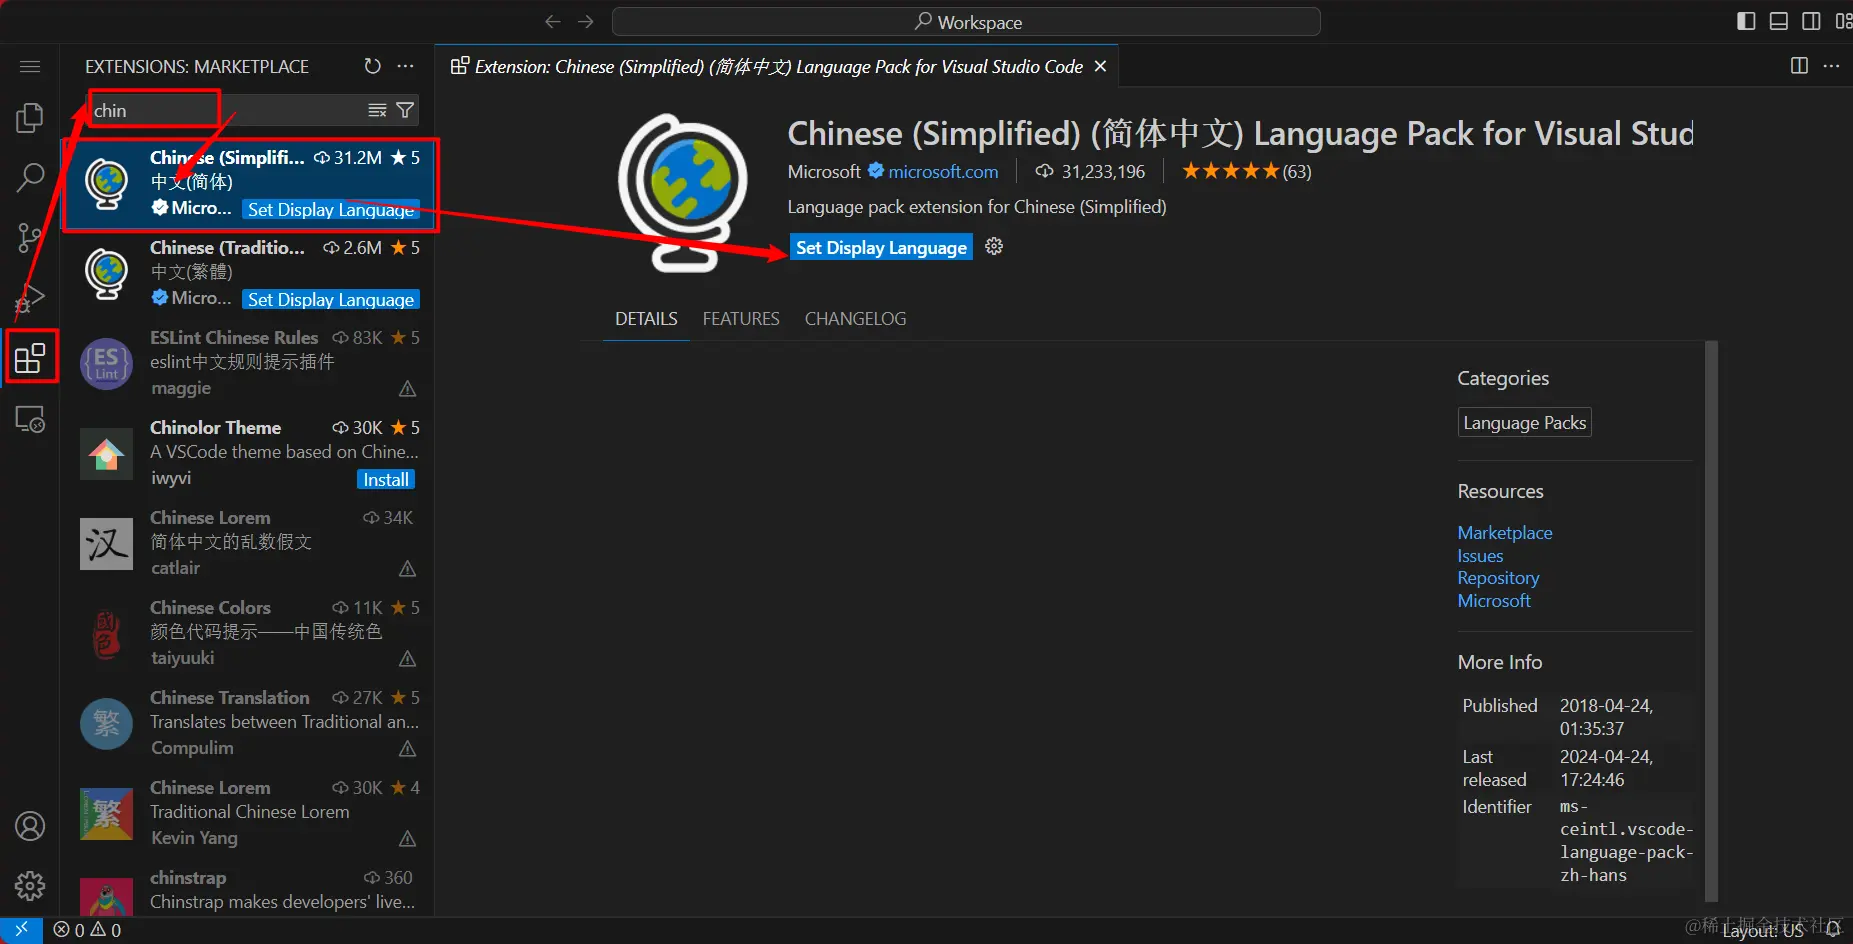1853x944 pixels.
Task: Close the Chinese Language Pack extension tab
Action: click(x=1100, y=66)
